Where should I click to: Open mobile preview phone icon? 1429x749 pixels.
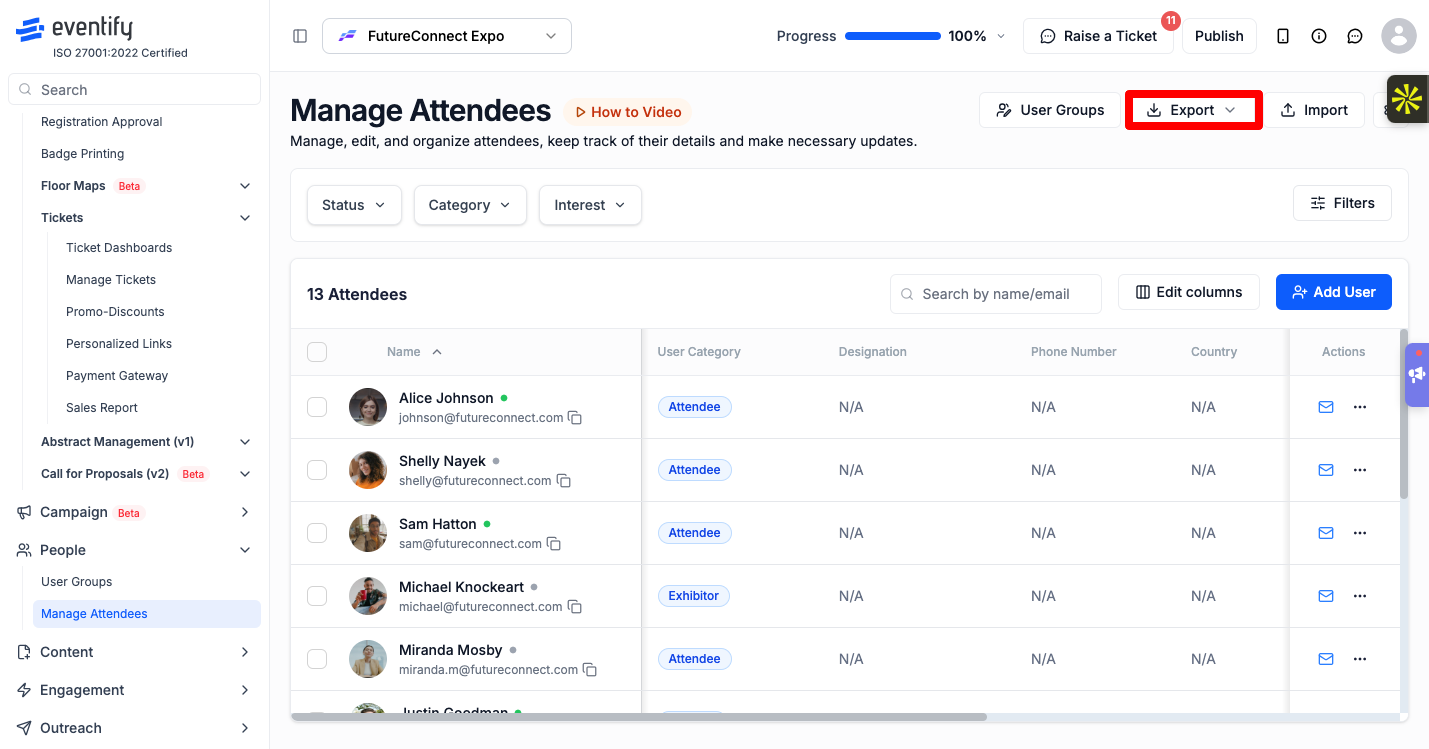[x=1283, y=36]
